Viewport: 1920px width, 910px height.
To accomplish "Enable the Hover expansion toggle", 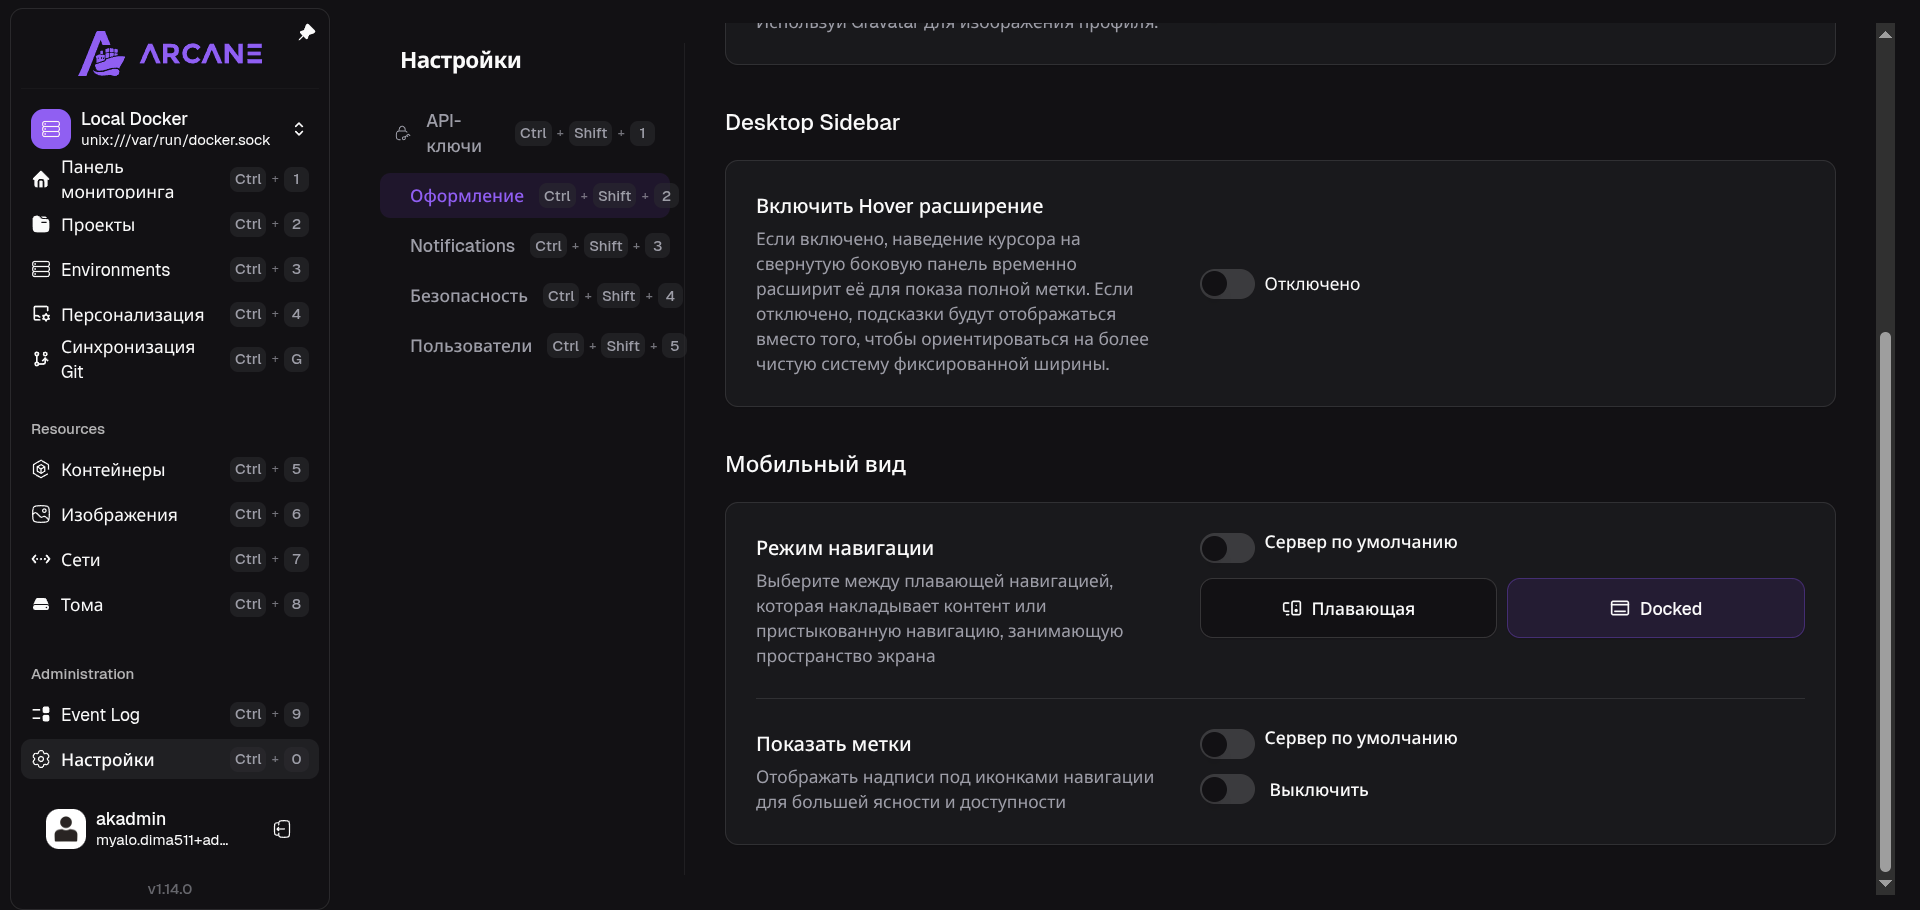I will pos(1227,284).
